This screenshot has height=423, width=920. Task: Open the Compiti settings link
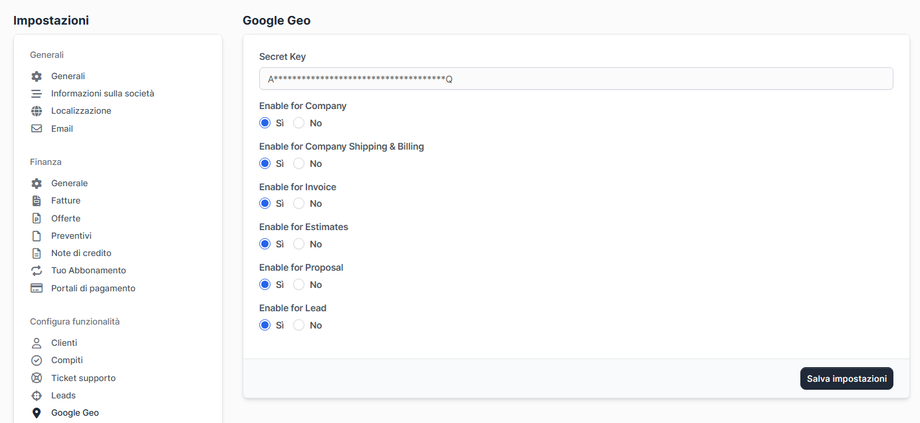[67, 360]
